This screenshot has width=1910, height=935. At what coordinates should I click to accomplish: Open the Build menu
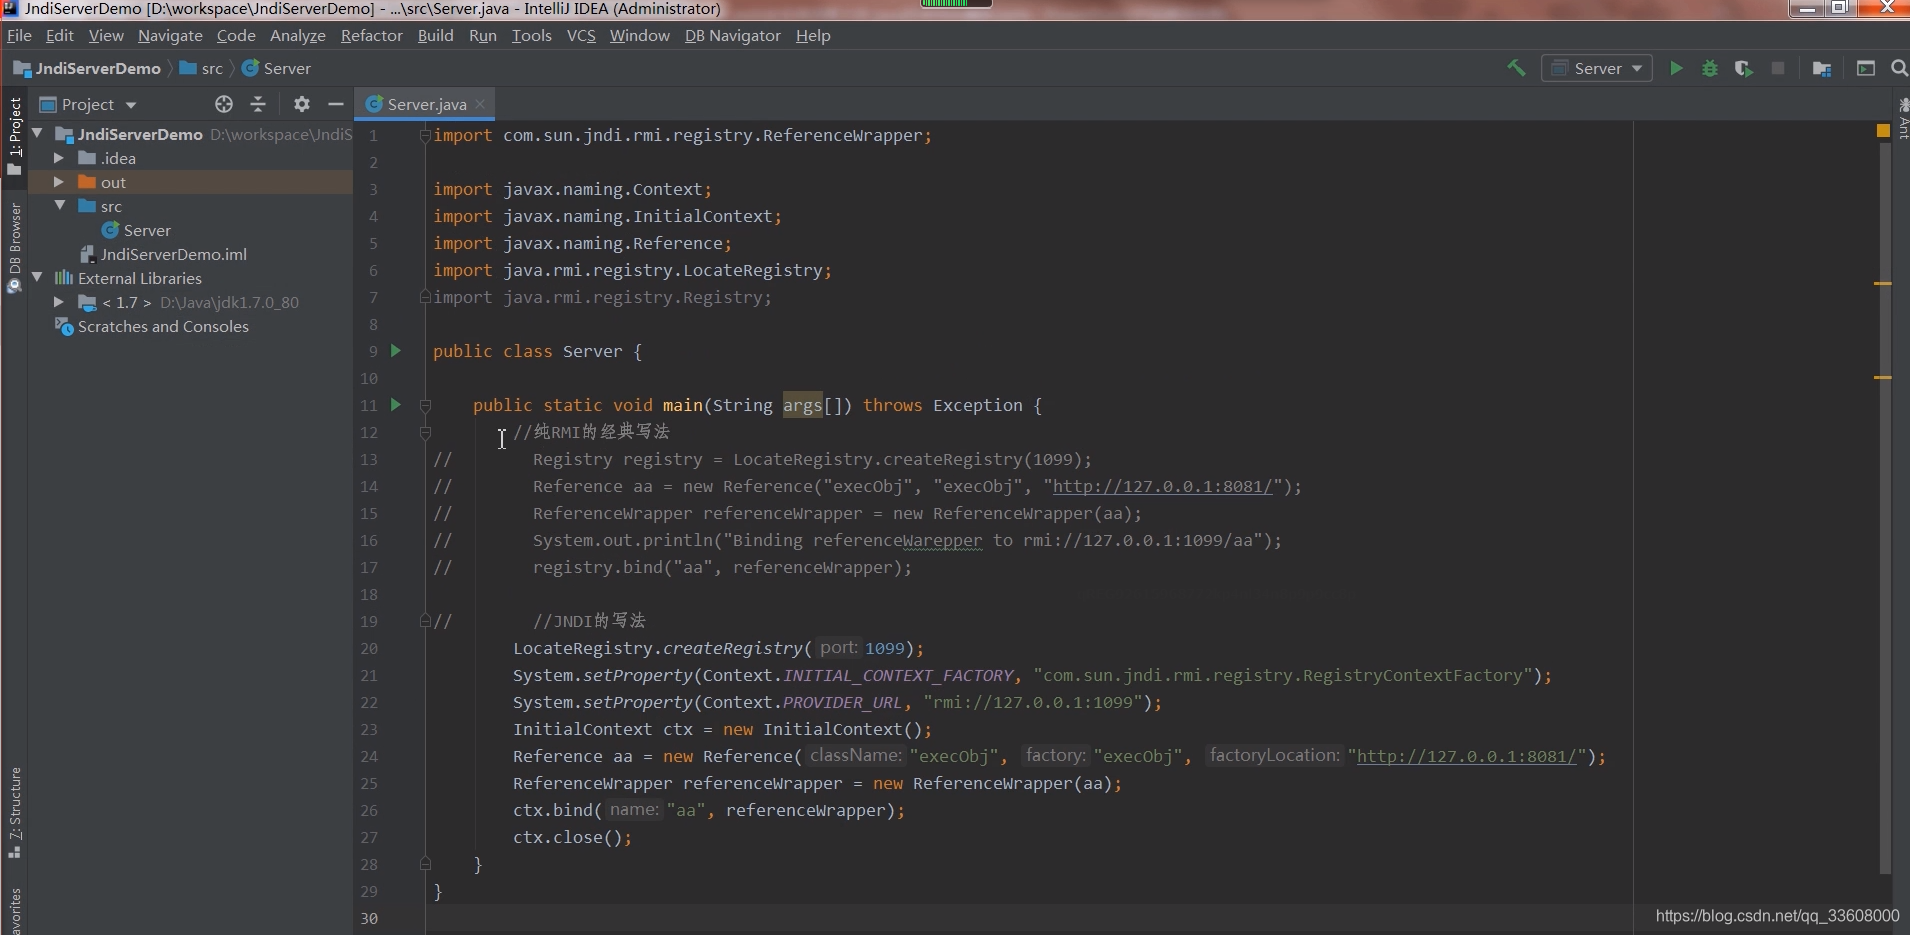tap(435, 35)
